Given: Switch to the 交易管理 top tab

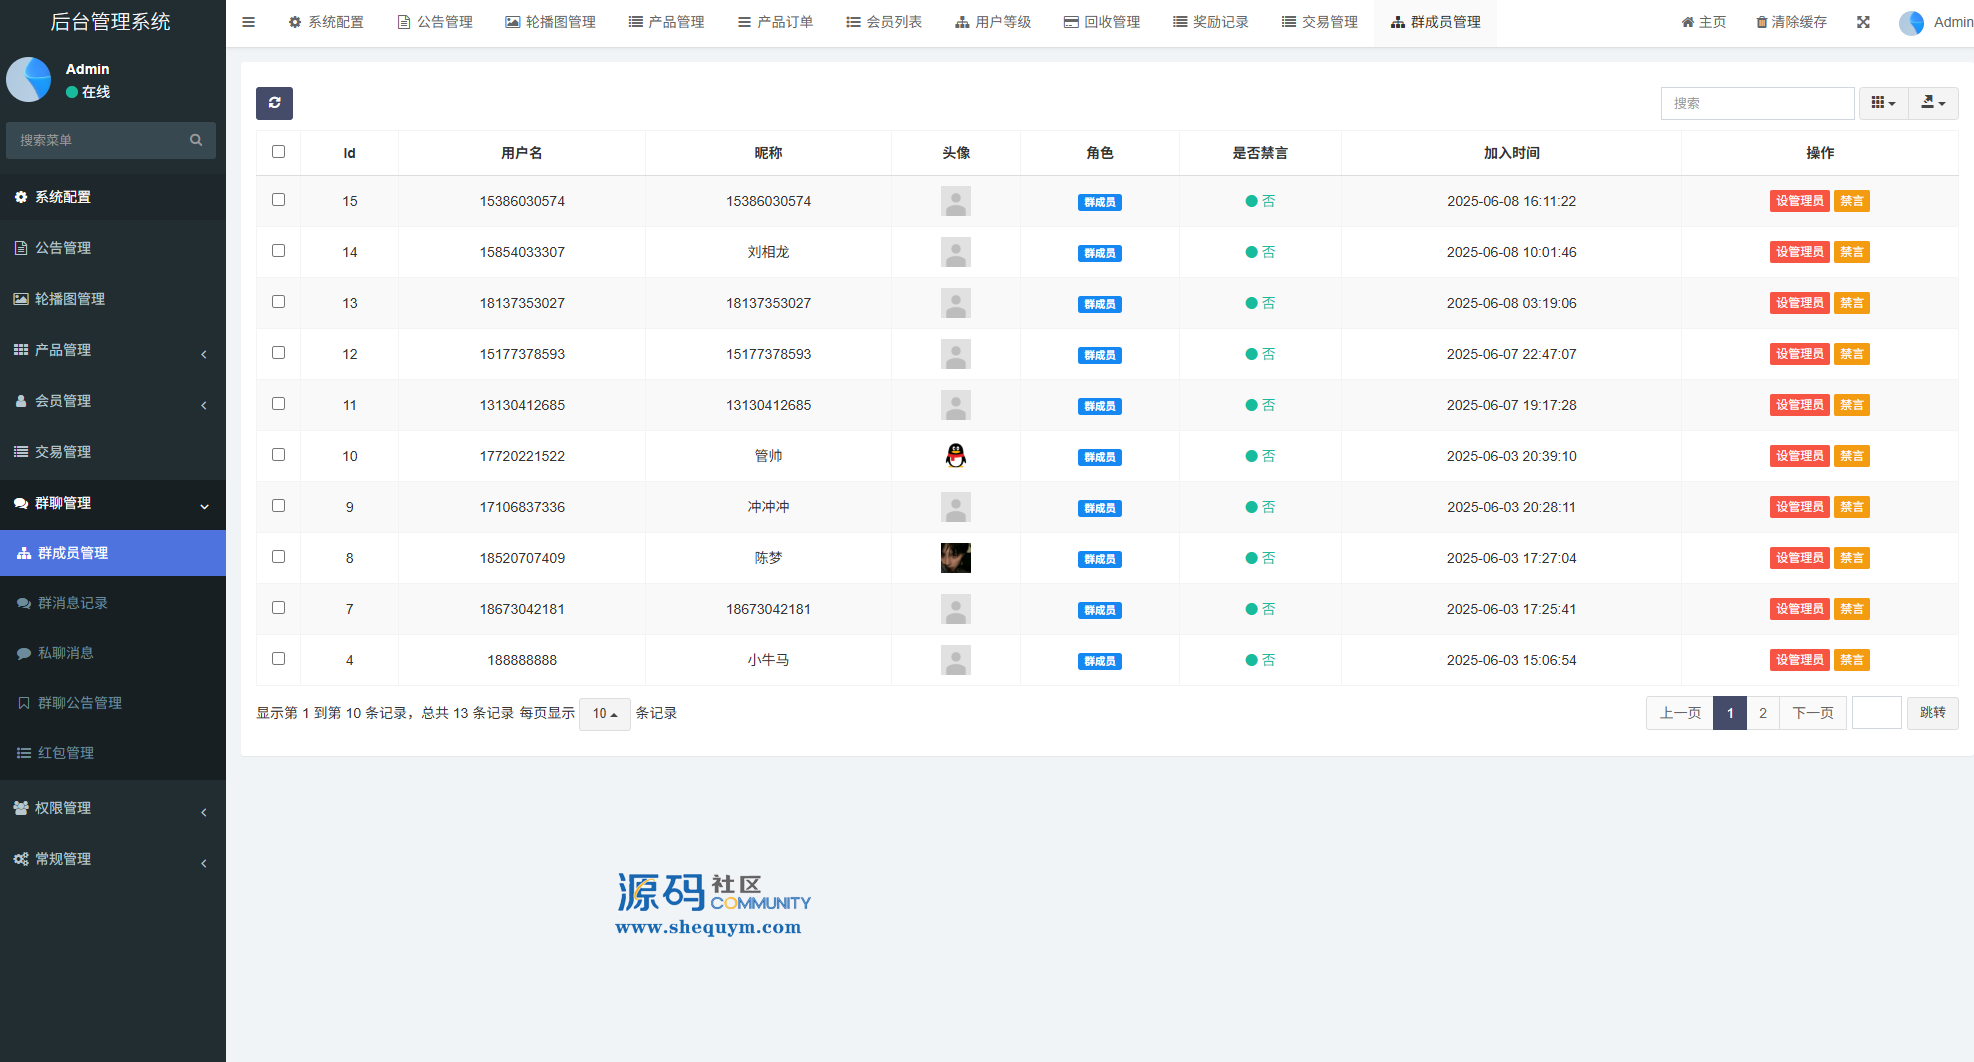Looking at the screenshot, I should click(1319, 22).
